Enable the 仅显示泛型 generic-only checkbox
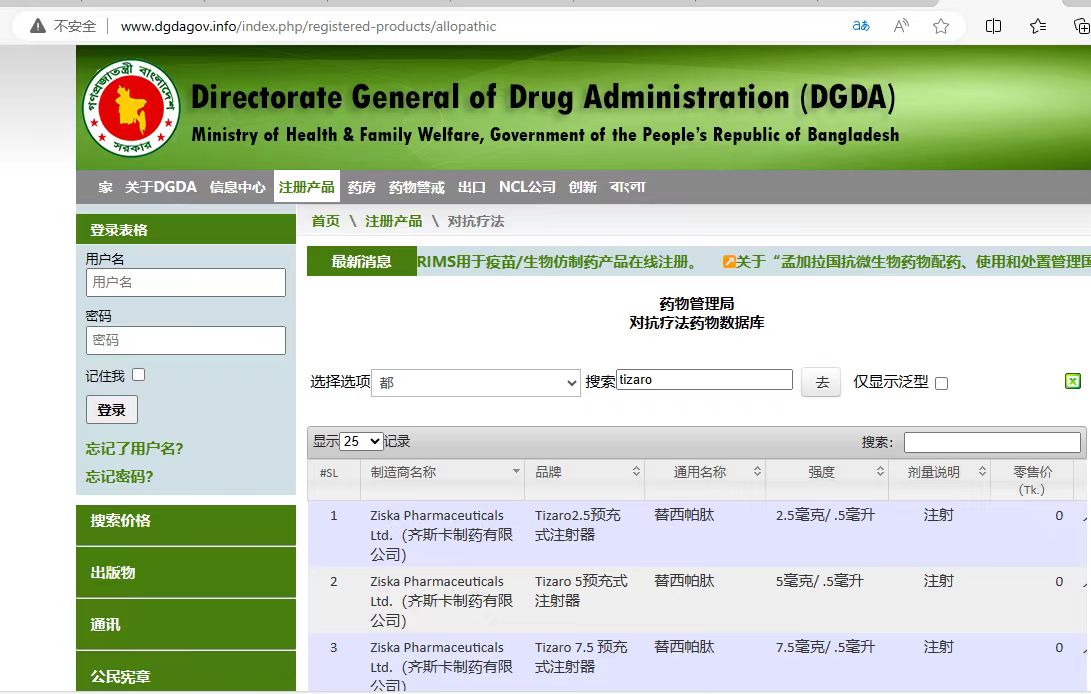 point(941,383)
